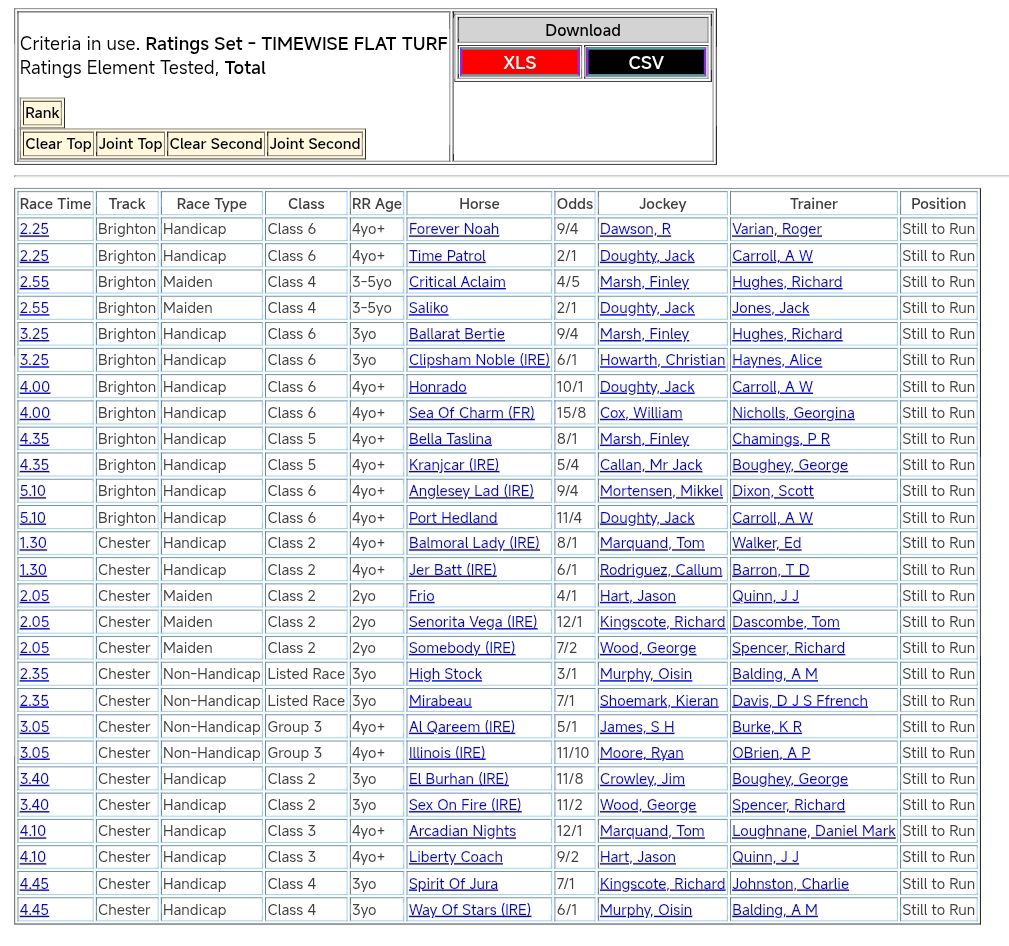1009x946 pixels.
Task: Download ratings as XLS file
Action: 519,62
